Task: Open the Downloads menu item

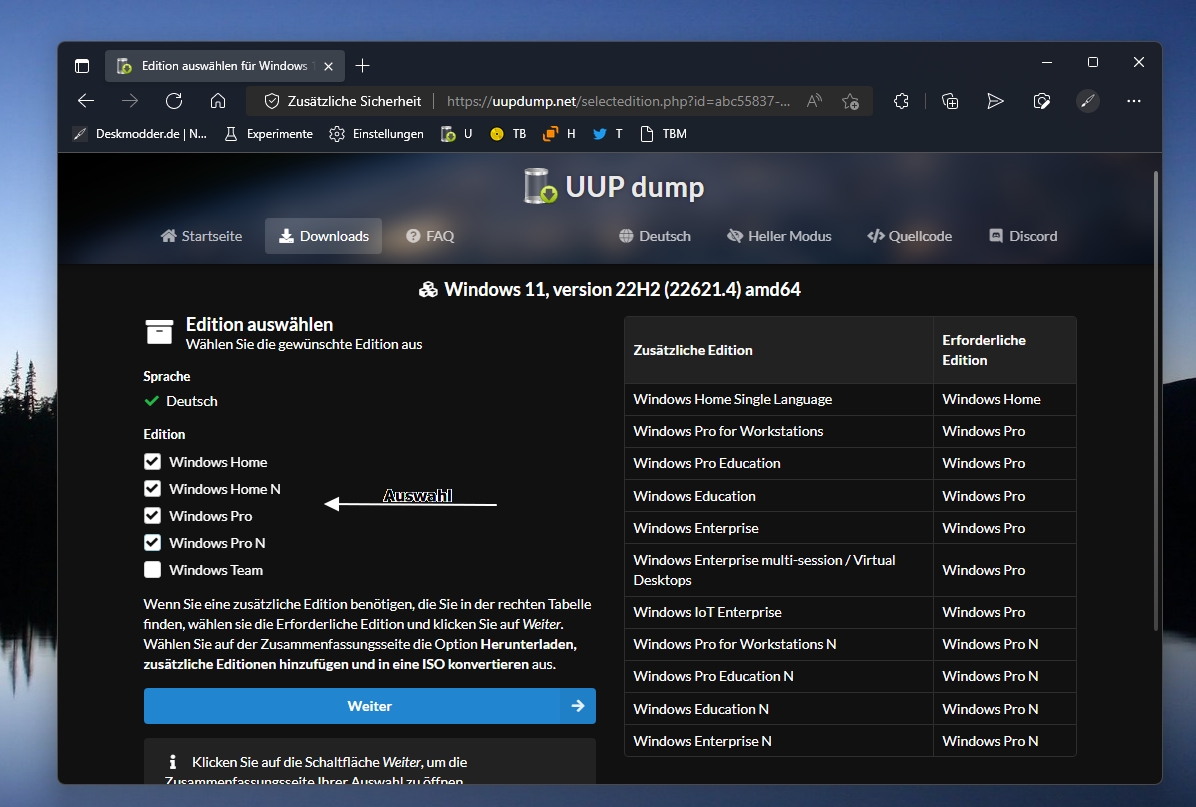Action: click(323, 236)
